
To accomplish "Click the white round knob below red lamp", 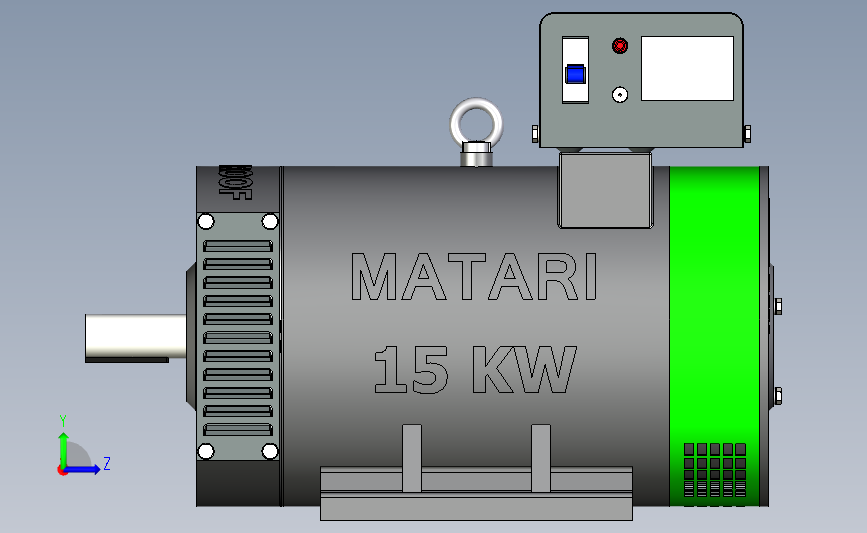I will tap(620, 95).
